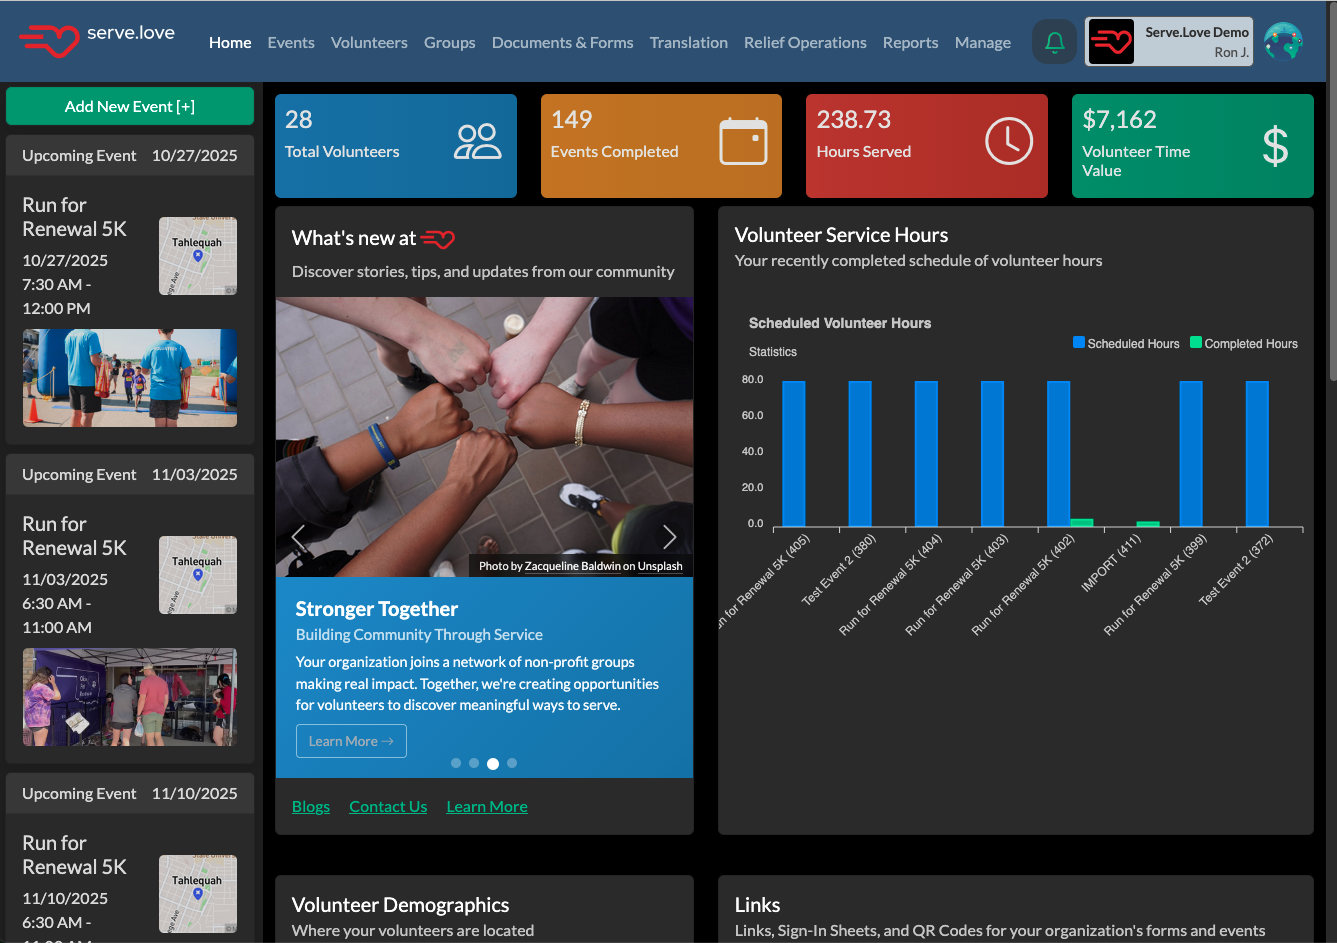Click Learn More in the Stronger Together card
The width and height of the screenshot is (1337, 943).
[351, 741]
